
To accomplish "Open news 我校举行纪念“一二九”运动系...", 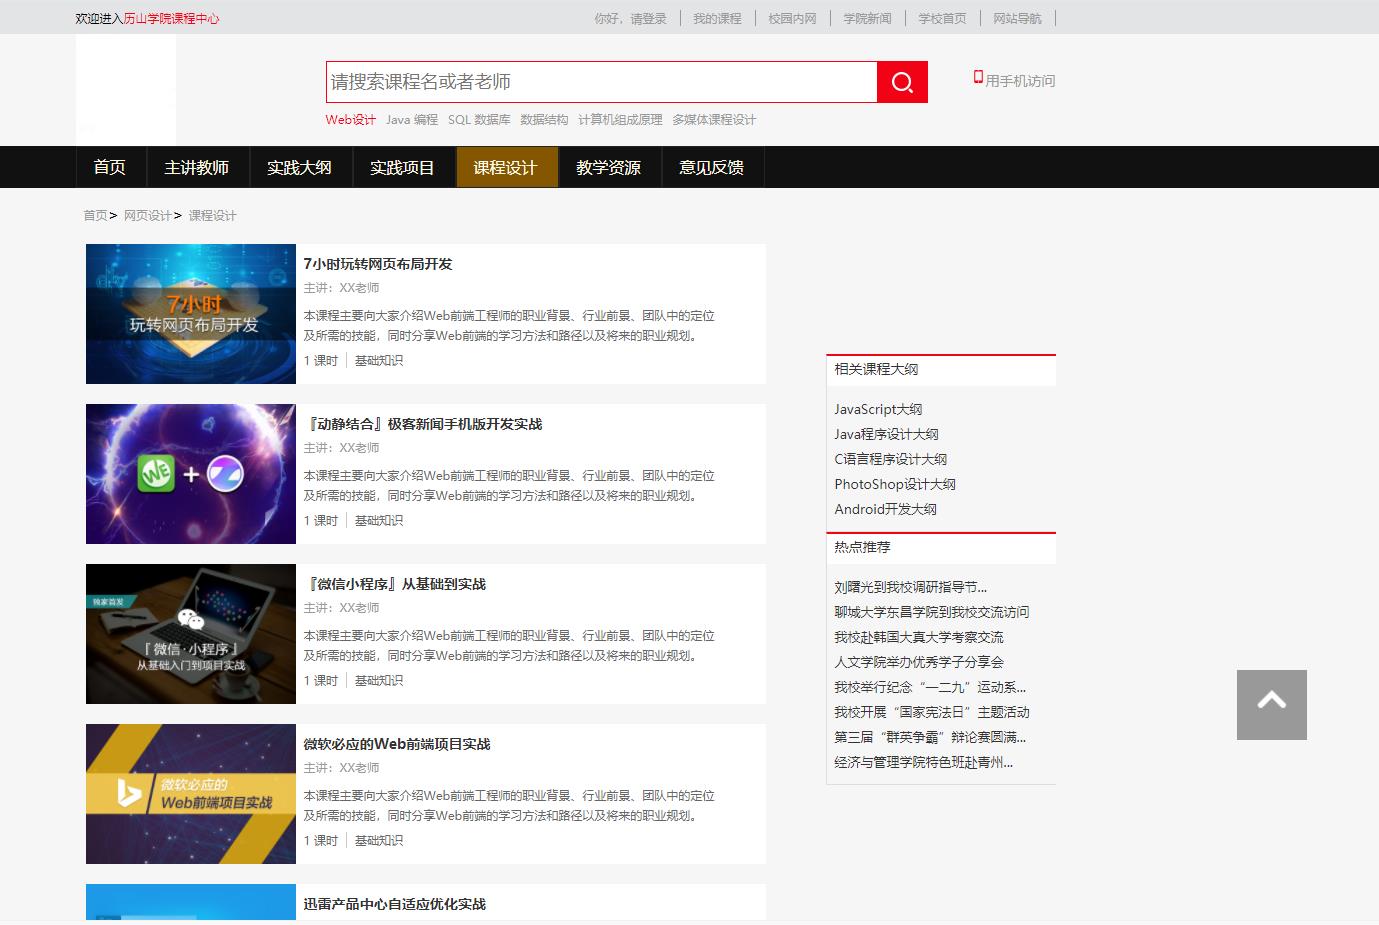I will (x=930, y=687).
